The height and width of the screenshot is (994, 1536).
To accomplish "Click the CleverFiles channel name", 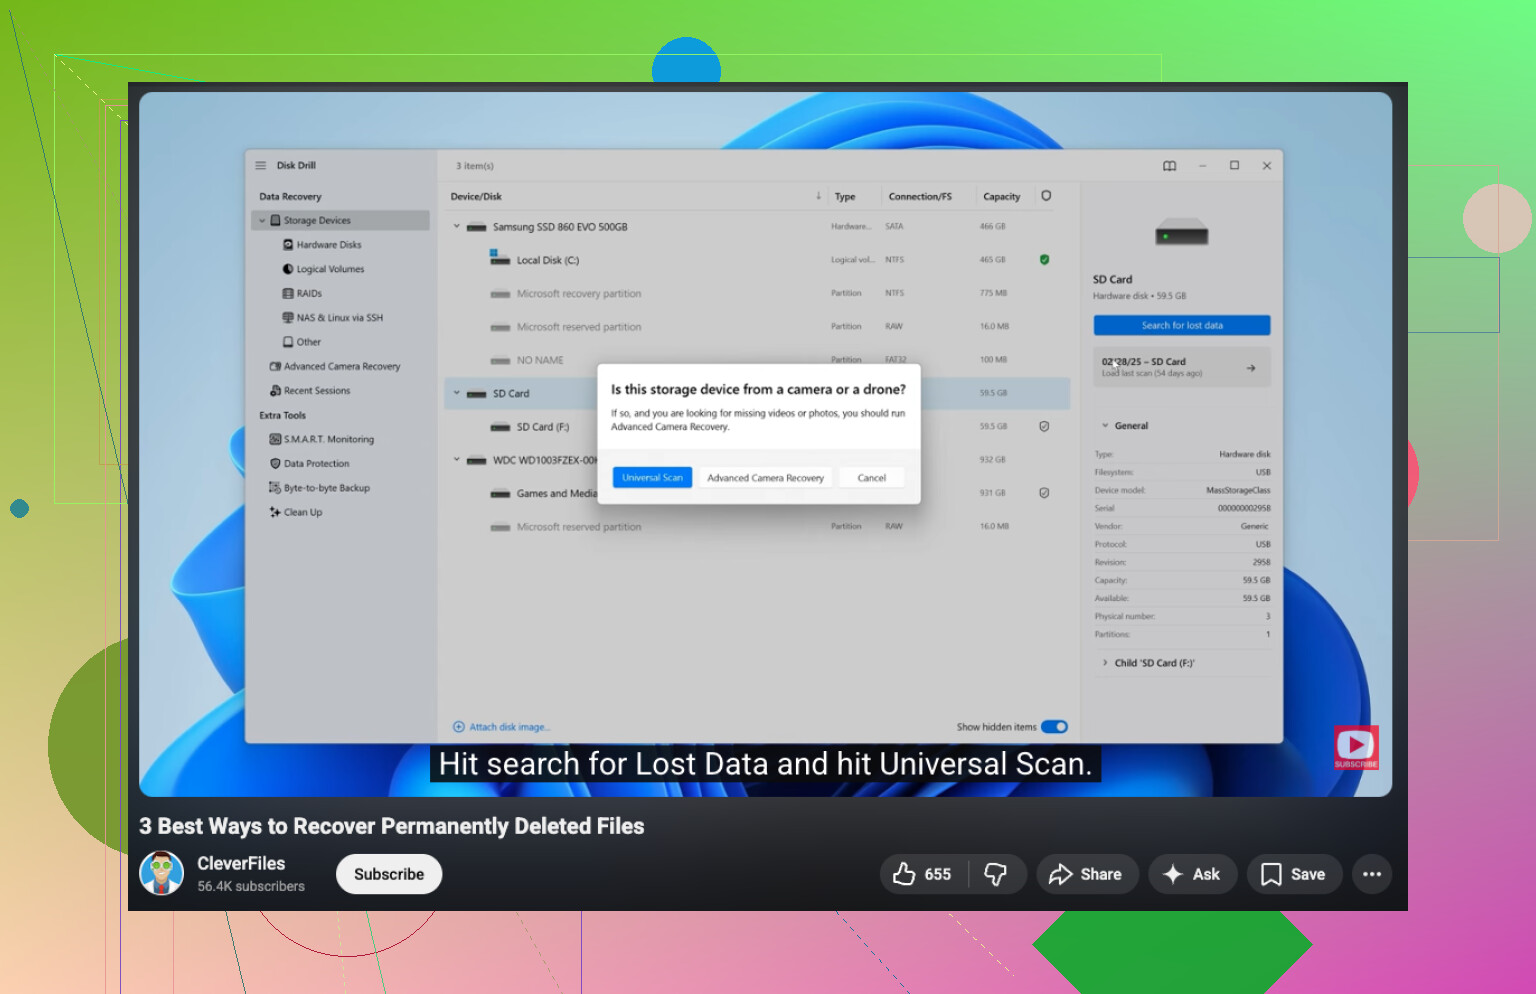I will click(x=241, y=863).
